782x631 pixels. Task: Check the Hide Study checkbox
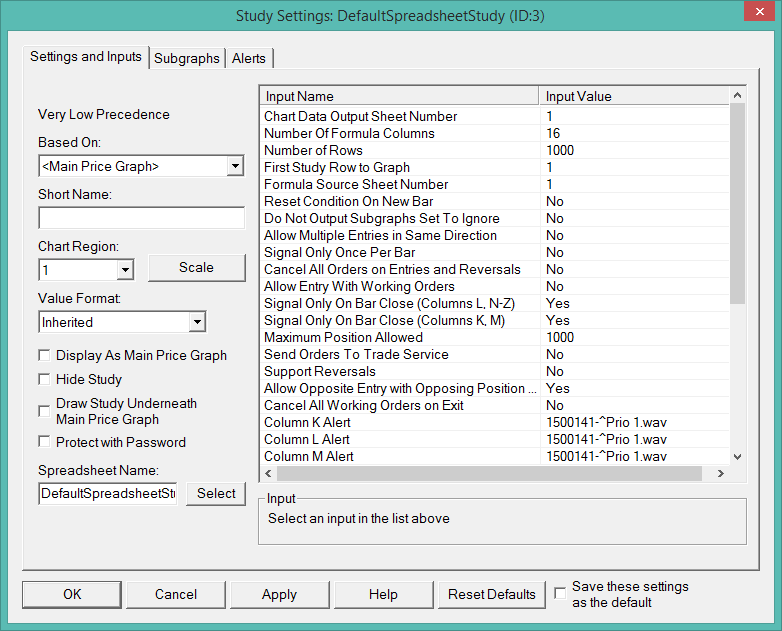click(44, 379)
